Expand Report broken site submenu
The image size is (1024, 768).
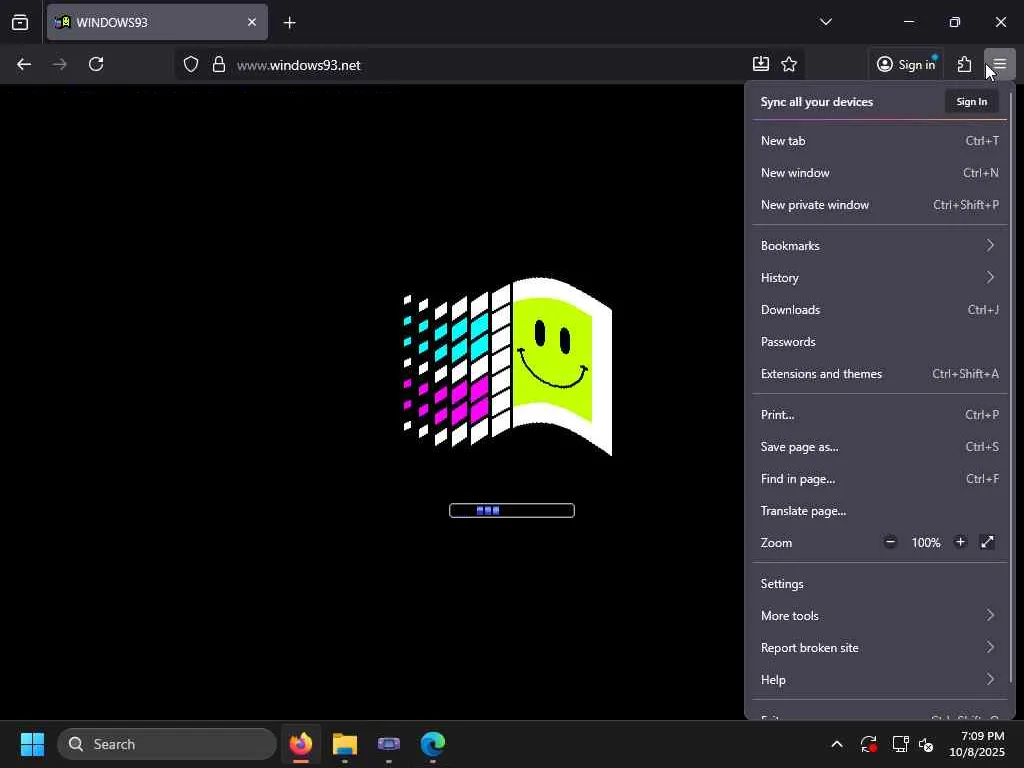click(x=880, y=648)
